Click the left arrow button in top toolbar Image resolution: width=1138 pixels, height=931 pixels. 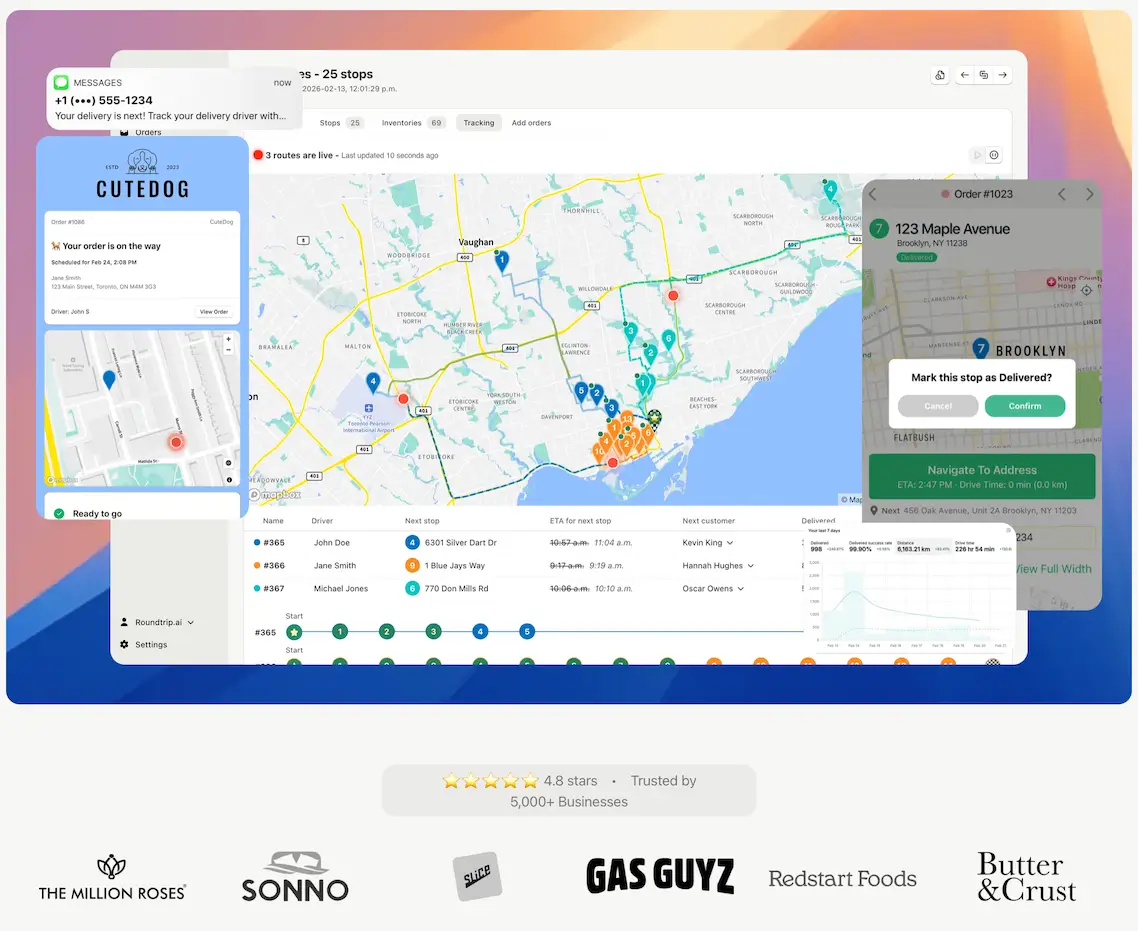[965, 75]
